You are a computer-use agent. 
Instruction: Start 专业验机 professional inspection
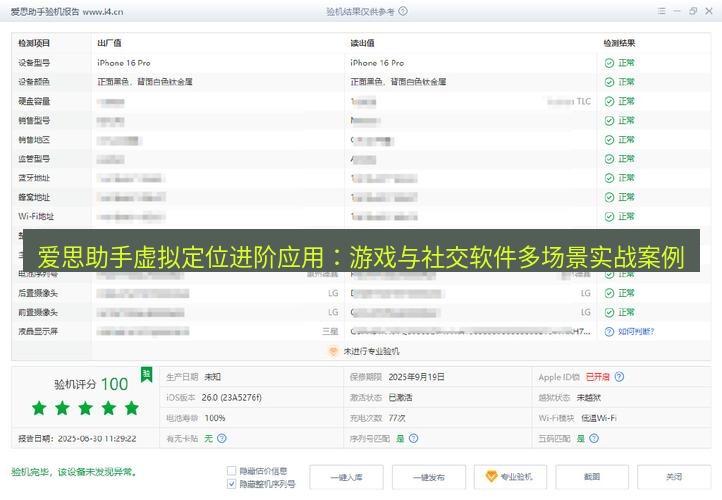510,477
